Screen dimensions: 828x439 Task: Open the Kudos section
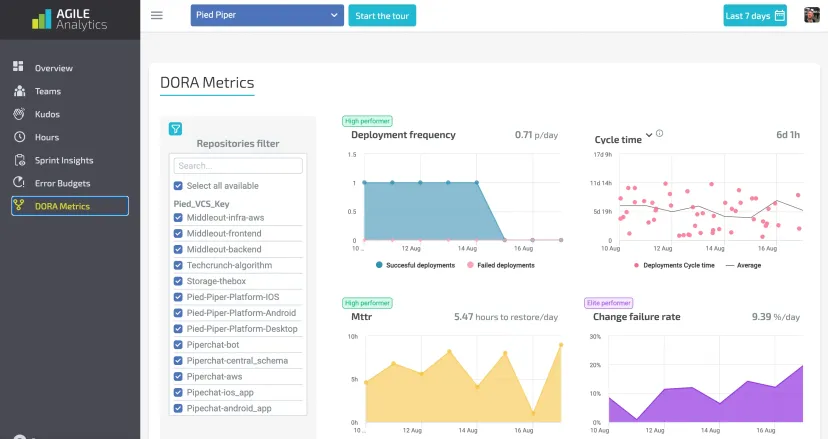point(48,114)
